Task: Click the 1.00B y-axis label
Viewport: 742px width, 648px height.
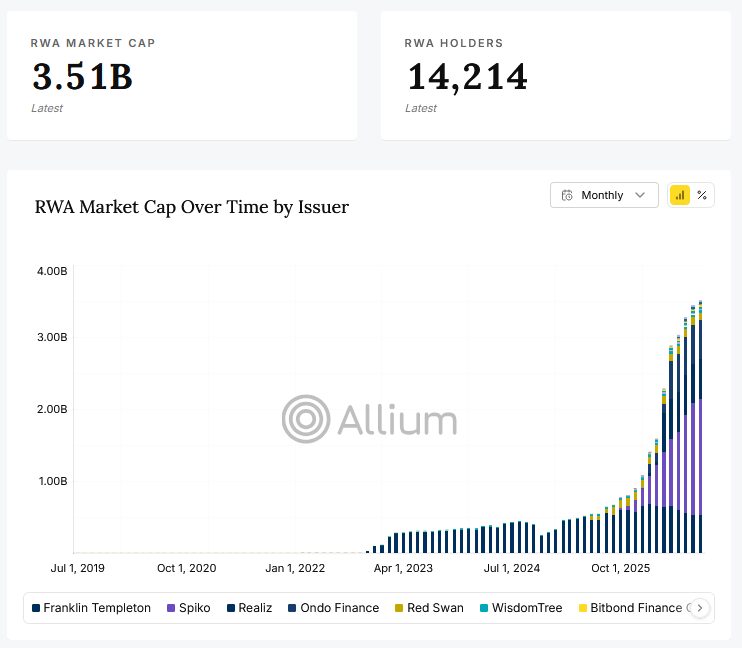Action: click(x=53, y=481)
